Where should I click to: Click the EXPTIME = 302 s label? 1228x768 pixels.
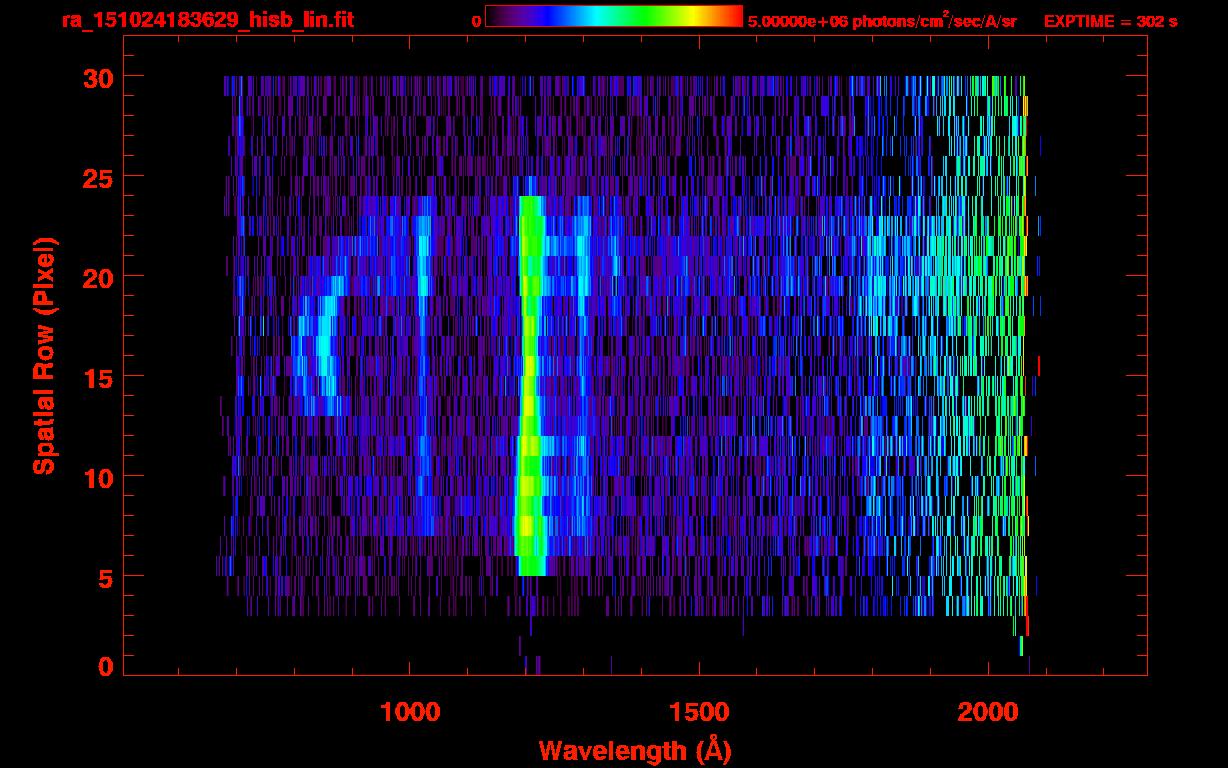(x=1110, y=21)
